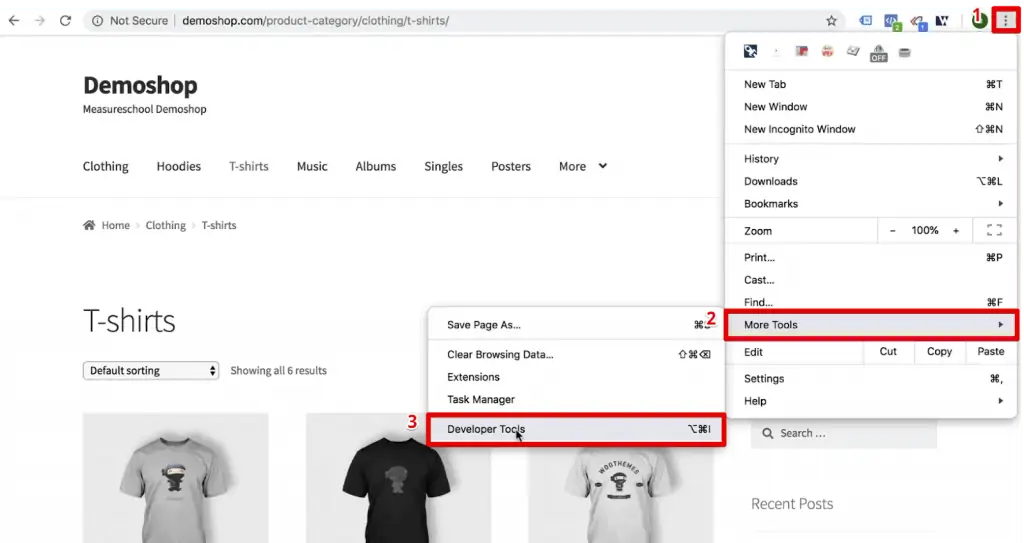Screen dimensions: 1024x543
Task: Select Find... in the menu
Action: pos(871,302)
